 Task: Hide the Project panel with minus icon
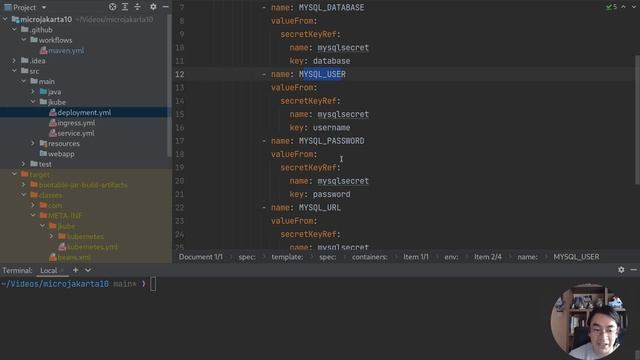click(165, 7)
